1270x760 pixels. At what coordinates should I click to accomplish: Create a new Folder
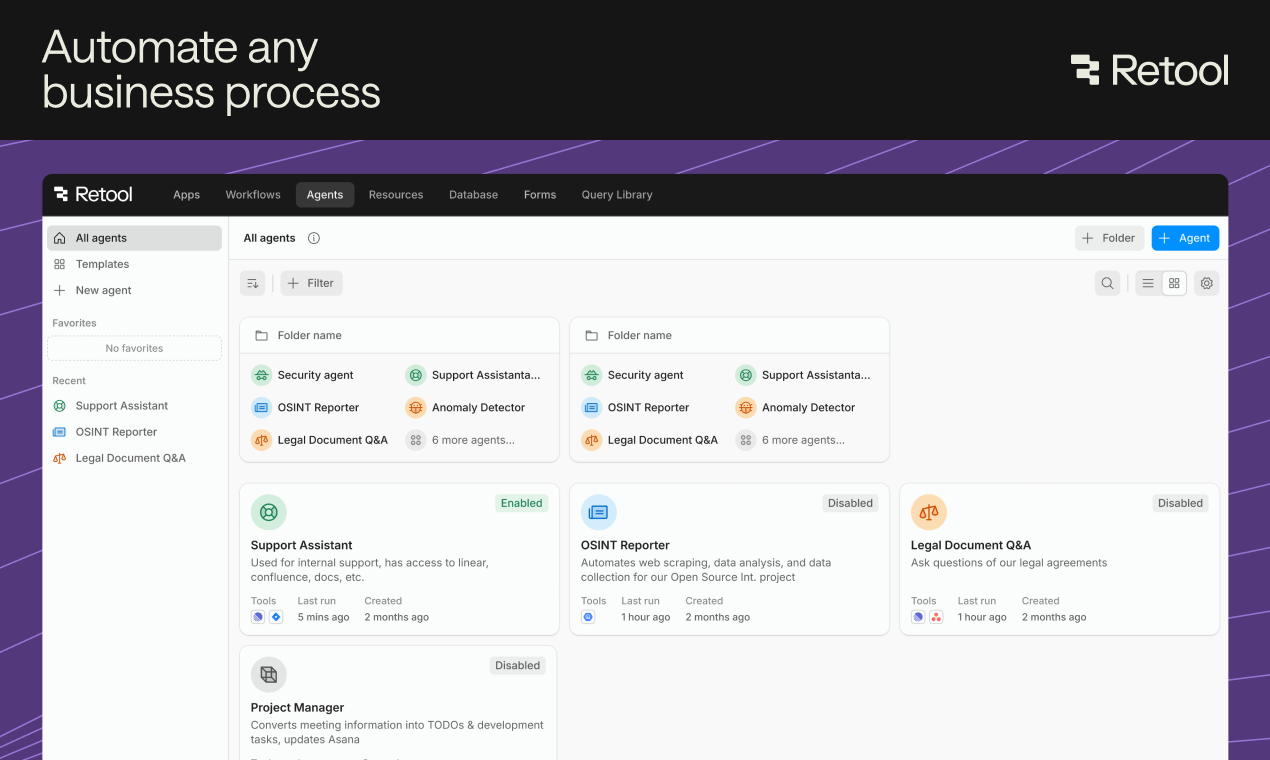click(x=1110, y=238)
